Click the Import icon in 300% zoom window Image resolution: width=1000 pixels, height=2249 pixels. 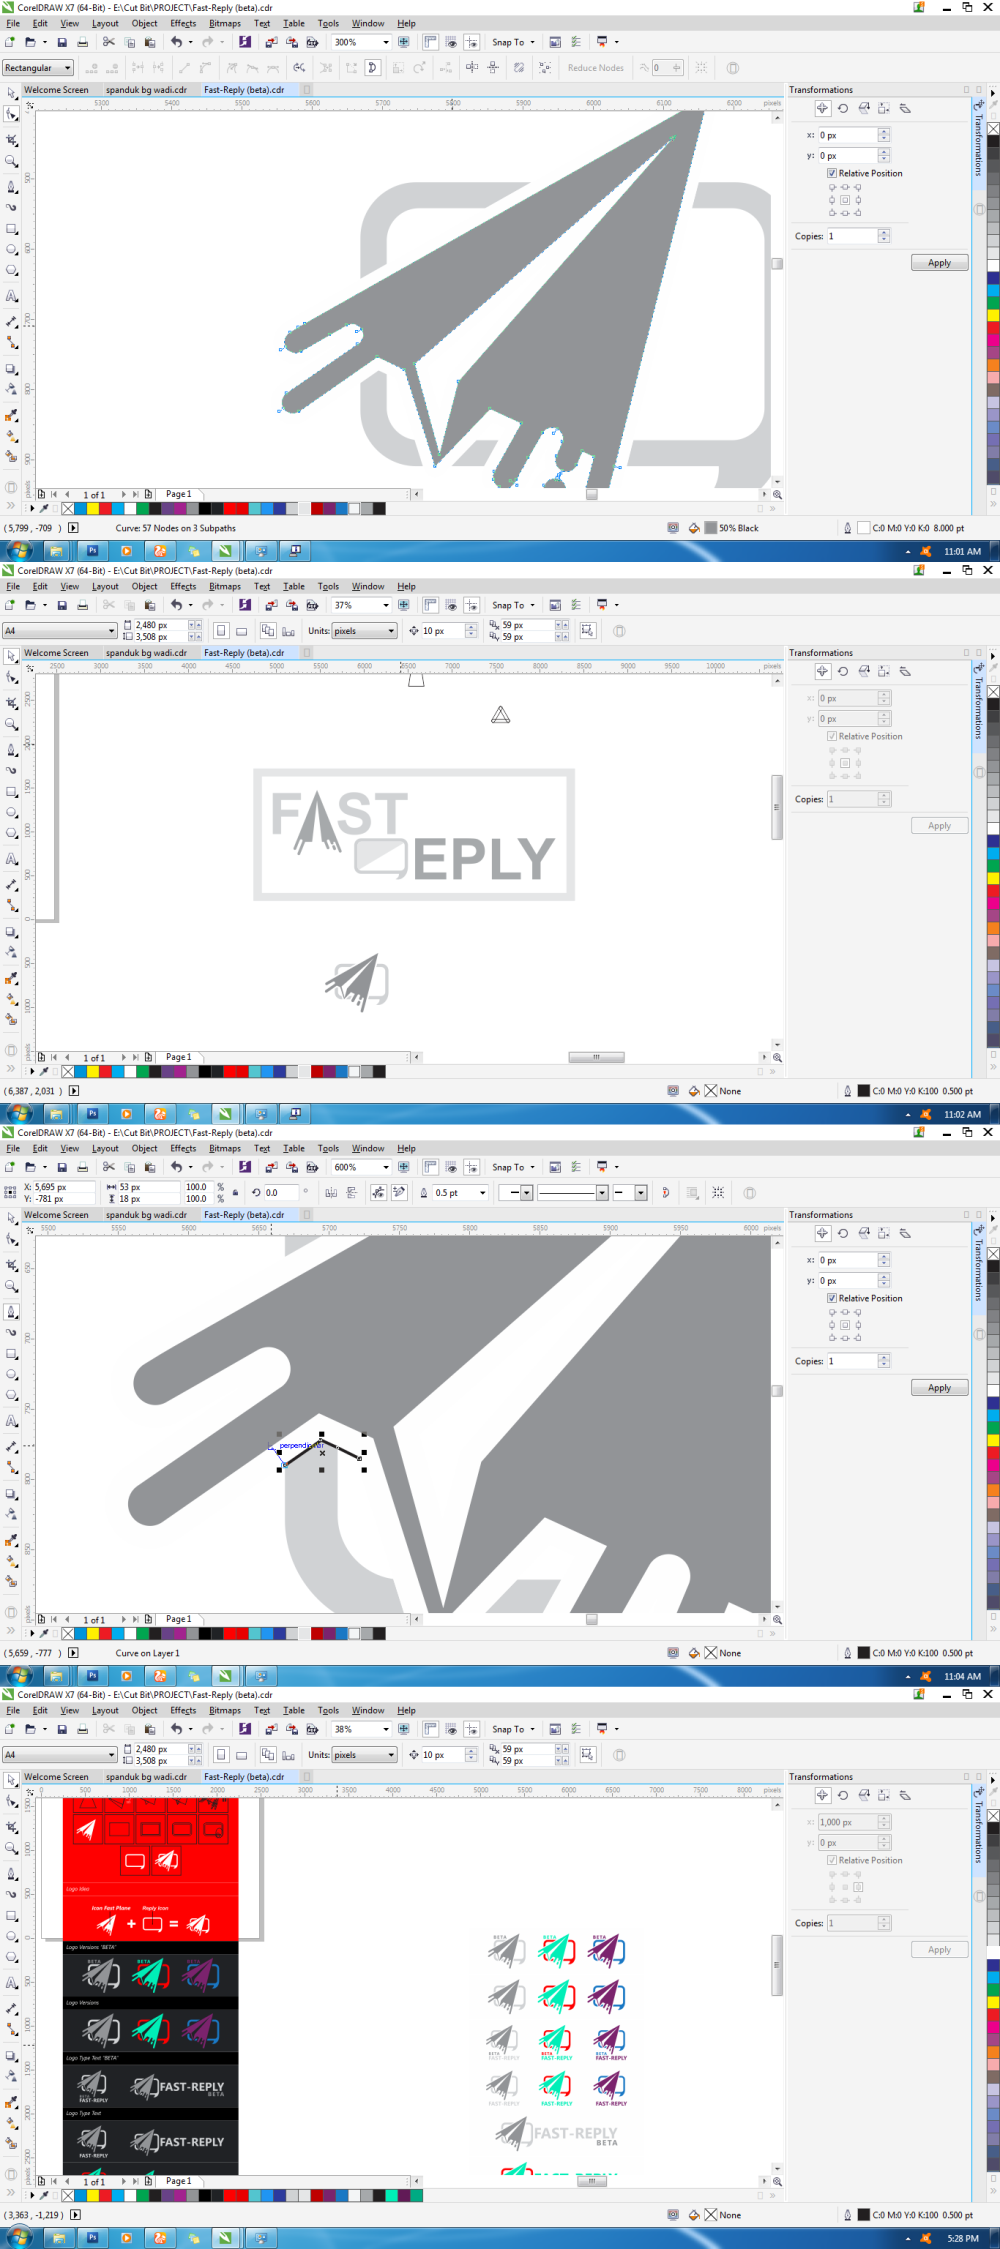pos(271,42)
